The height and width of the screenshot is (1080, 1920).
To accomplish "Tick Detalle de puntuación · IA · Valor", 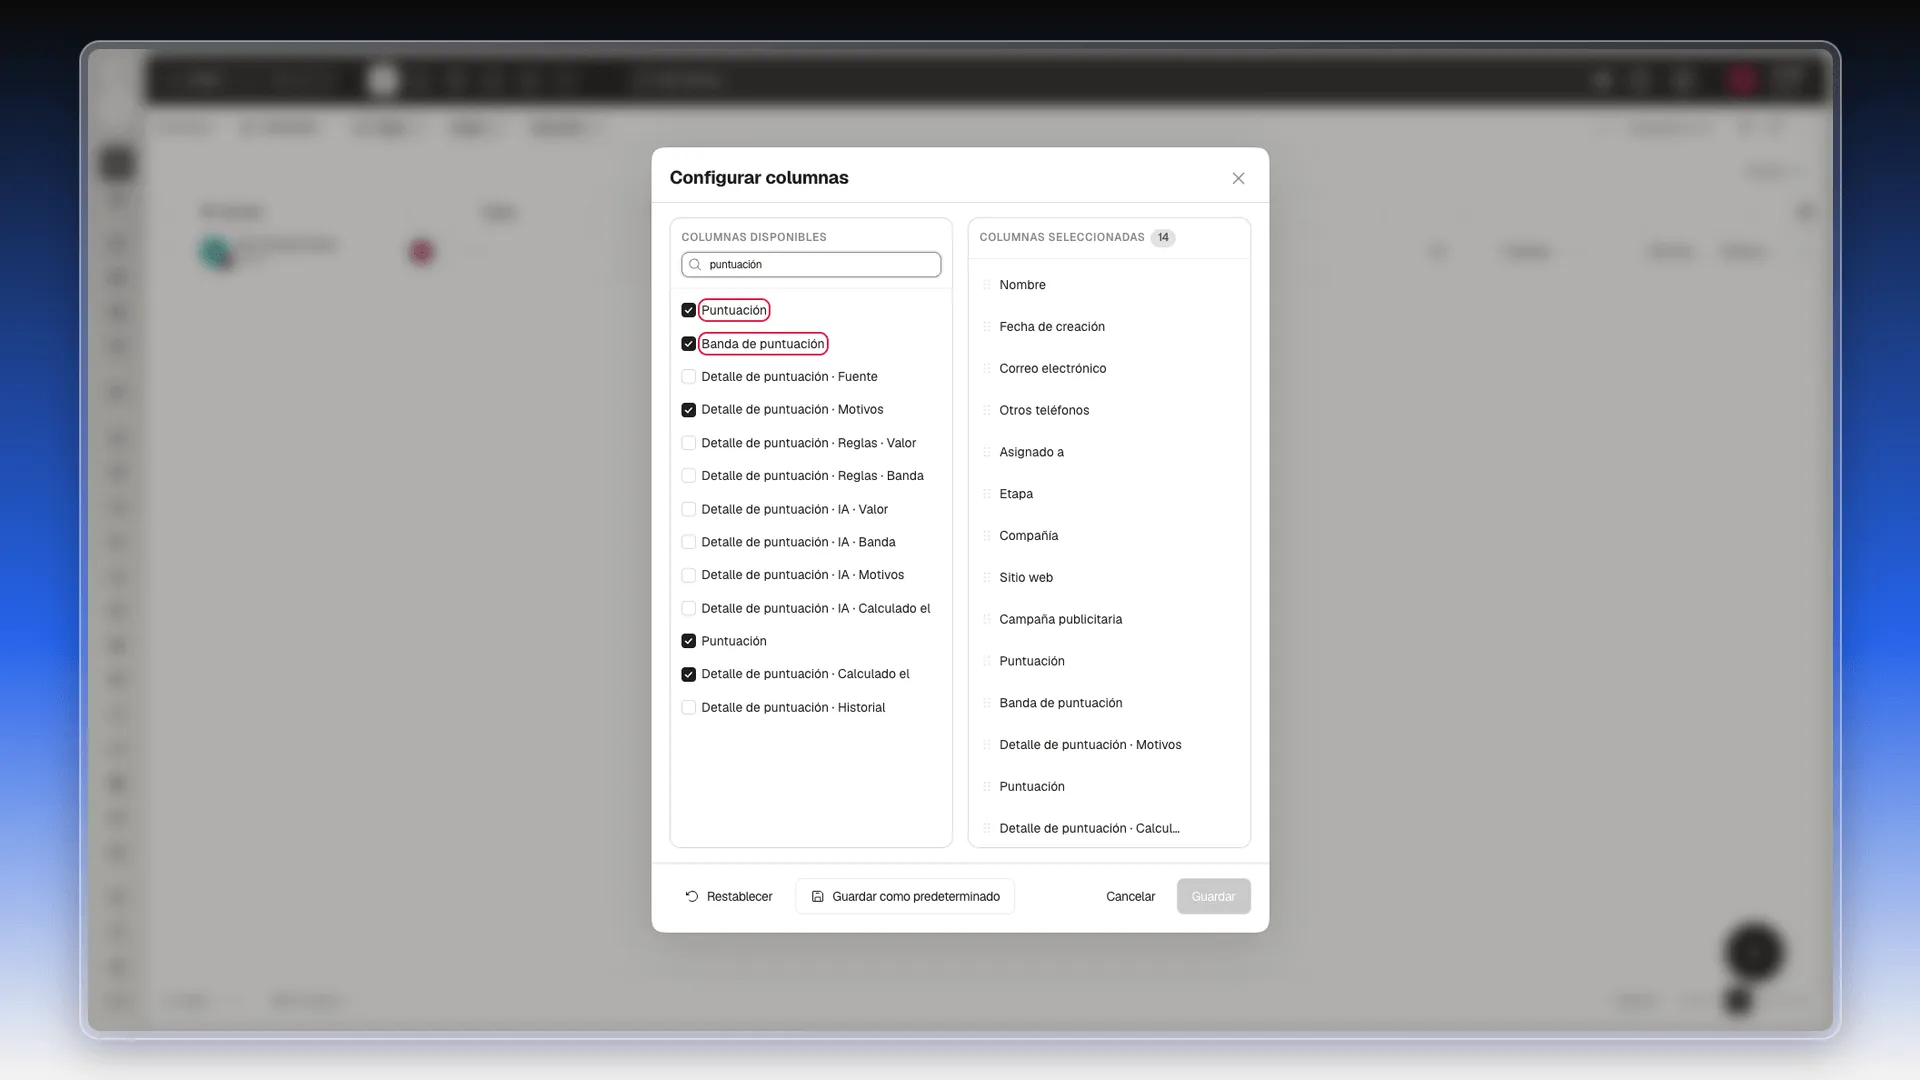I will [688, 509].
